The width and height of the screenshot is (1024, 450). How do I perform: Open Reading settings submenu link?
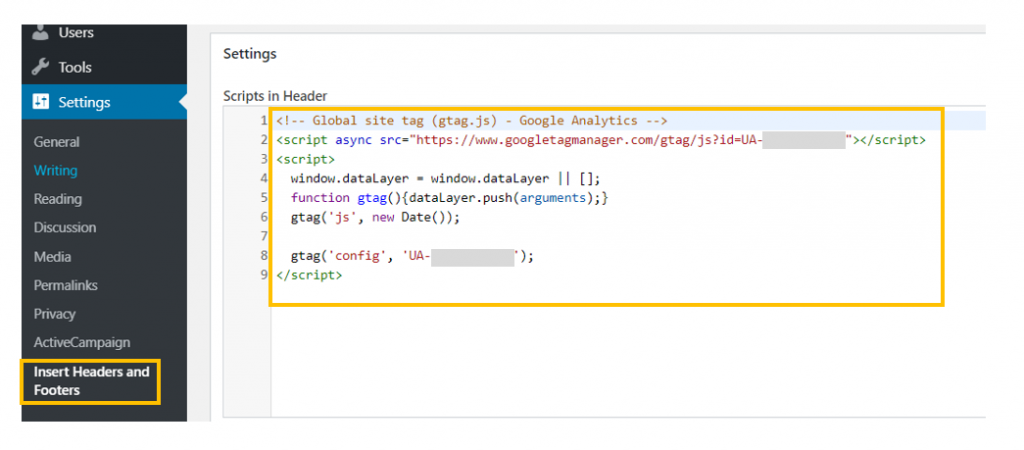click(x=57, y=199)
